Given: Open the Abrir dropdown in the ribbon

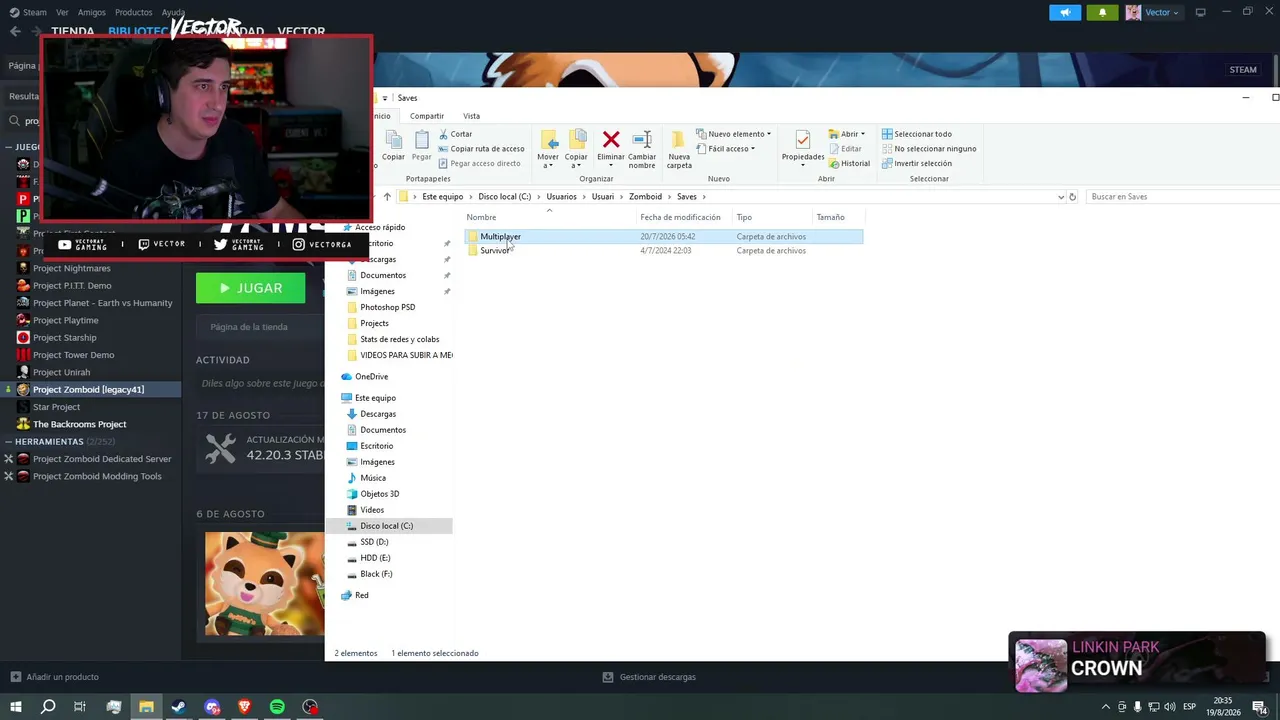Looking at the screenshot, I should click(847, 134).
